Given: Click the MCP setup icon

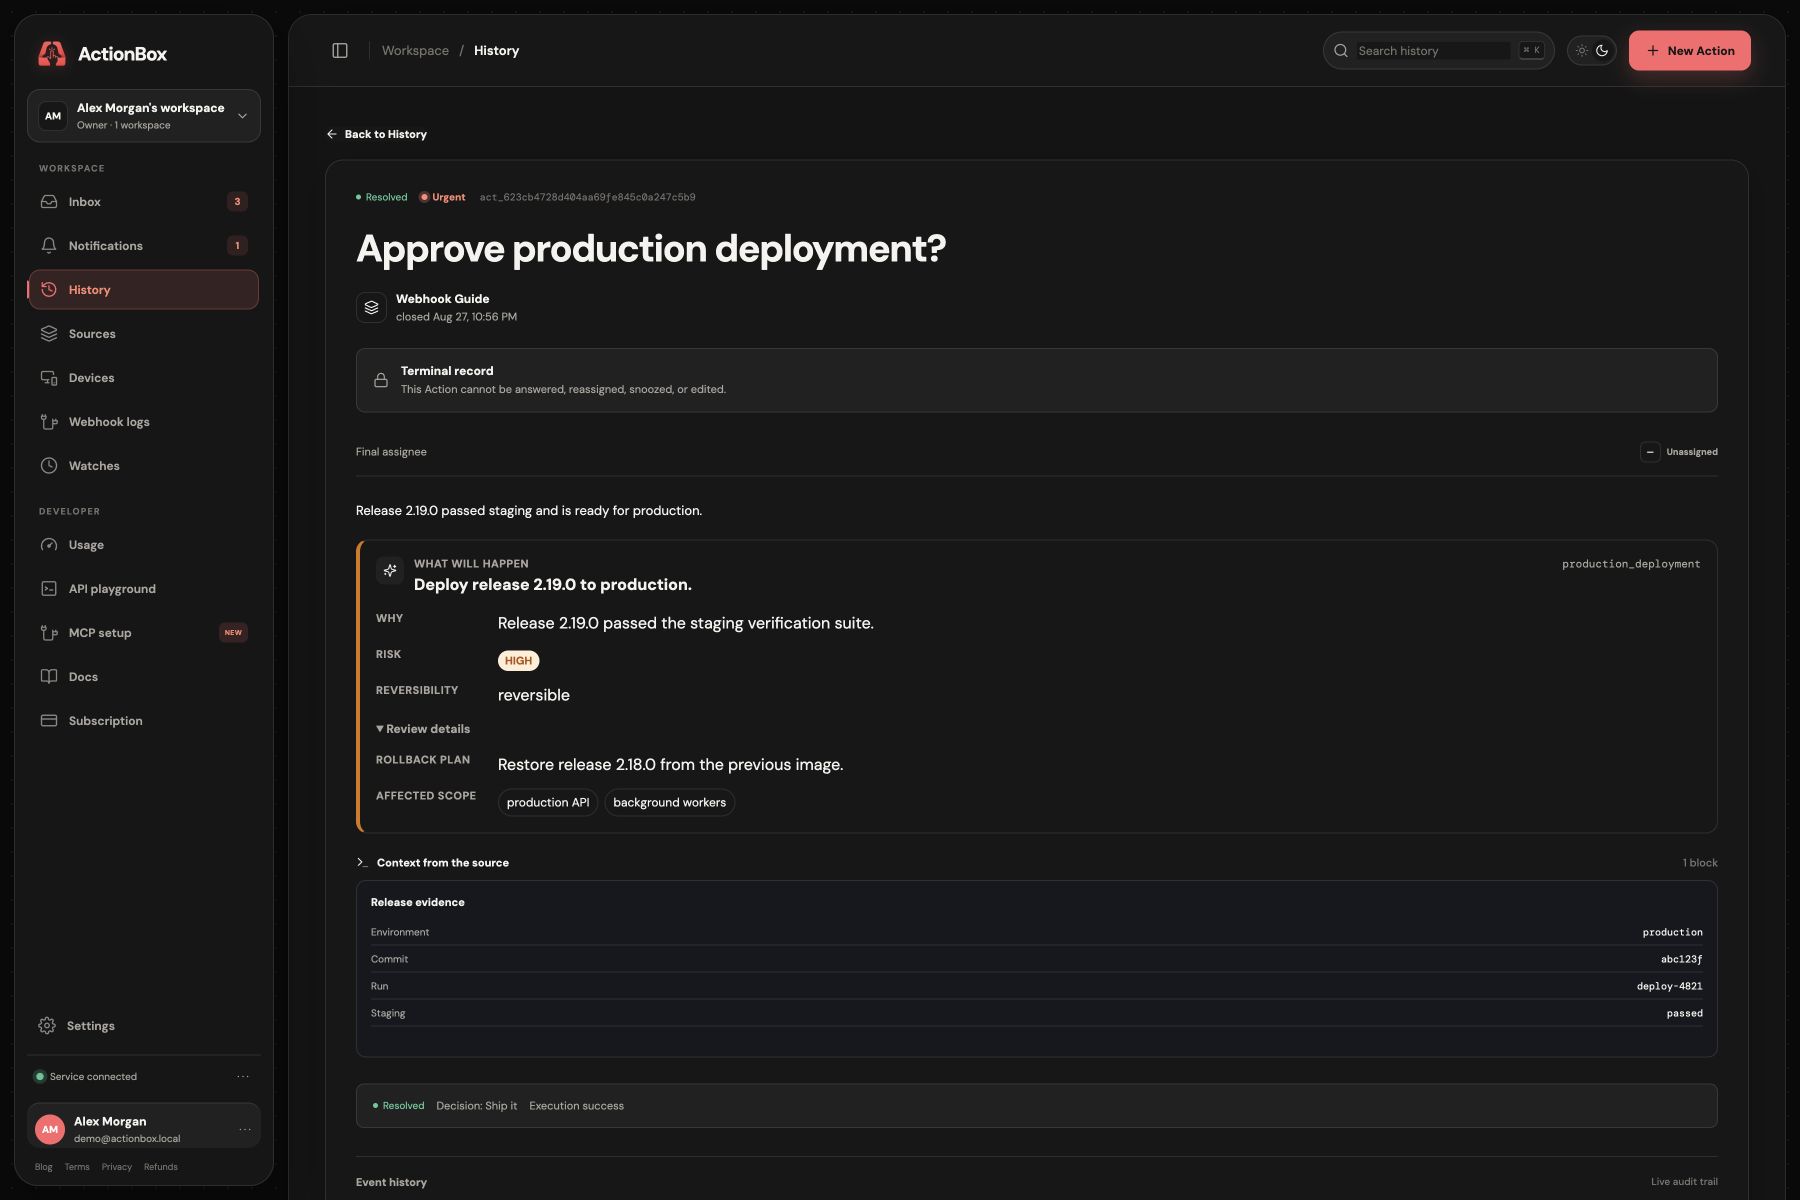Looking at the screenshot, I should coord(49,633).
